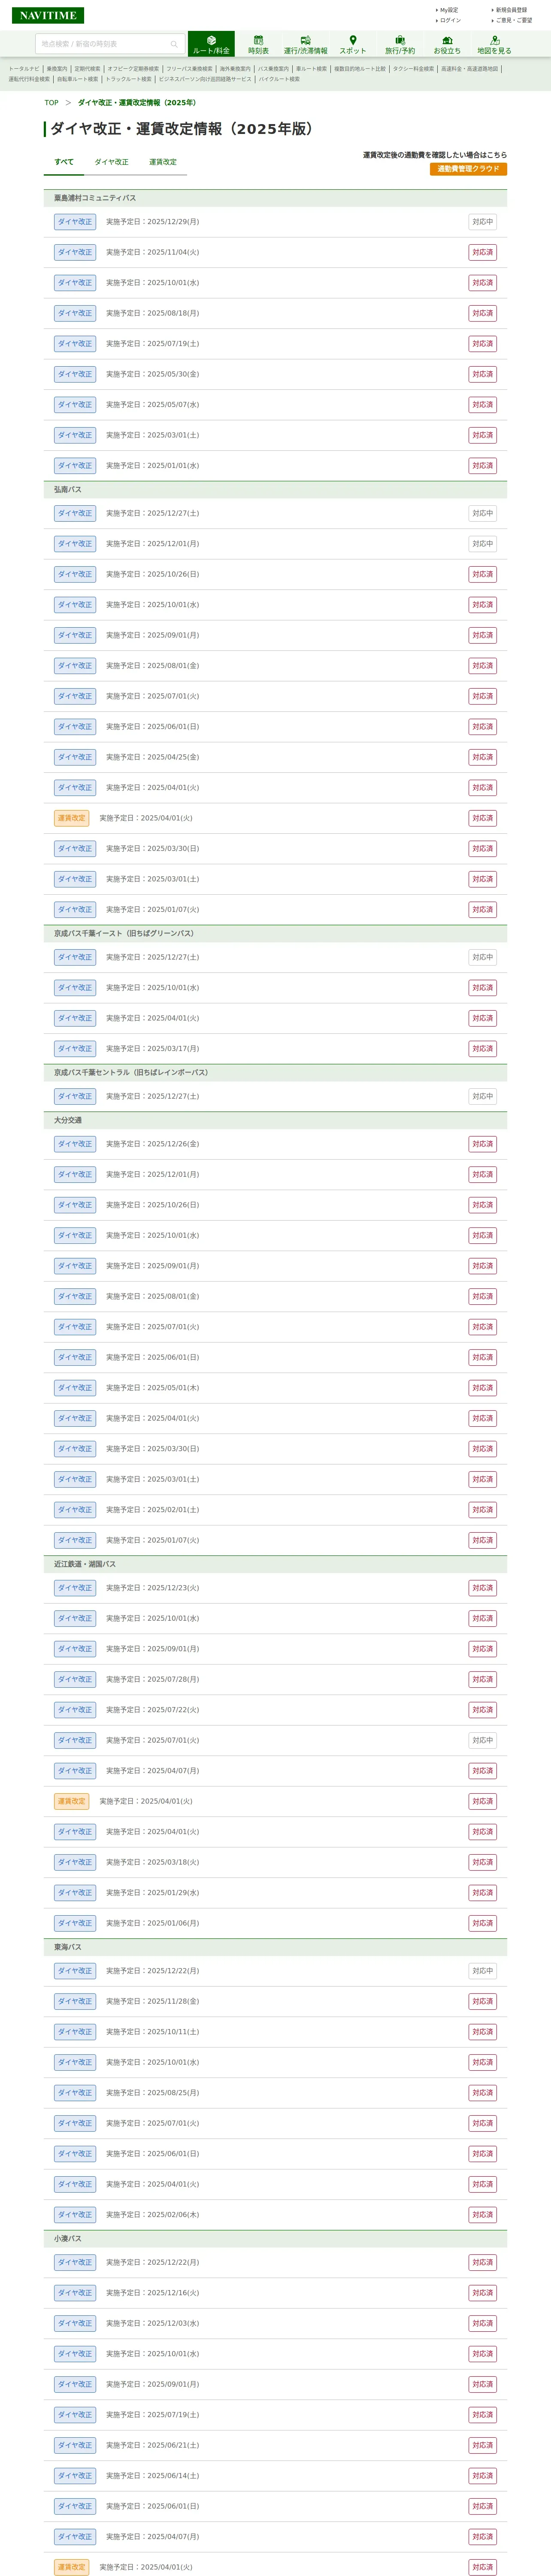Click 粟島浦村コミュニティバス section header
551x2576 pixels.
pyautogui.click(x=275, y=198)
